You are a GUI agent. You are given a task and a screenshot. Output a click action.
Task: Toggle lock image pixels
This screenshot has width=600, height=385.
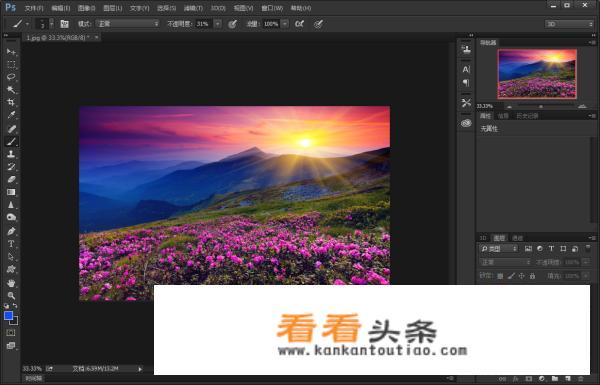(511, 276)
